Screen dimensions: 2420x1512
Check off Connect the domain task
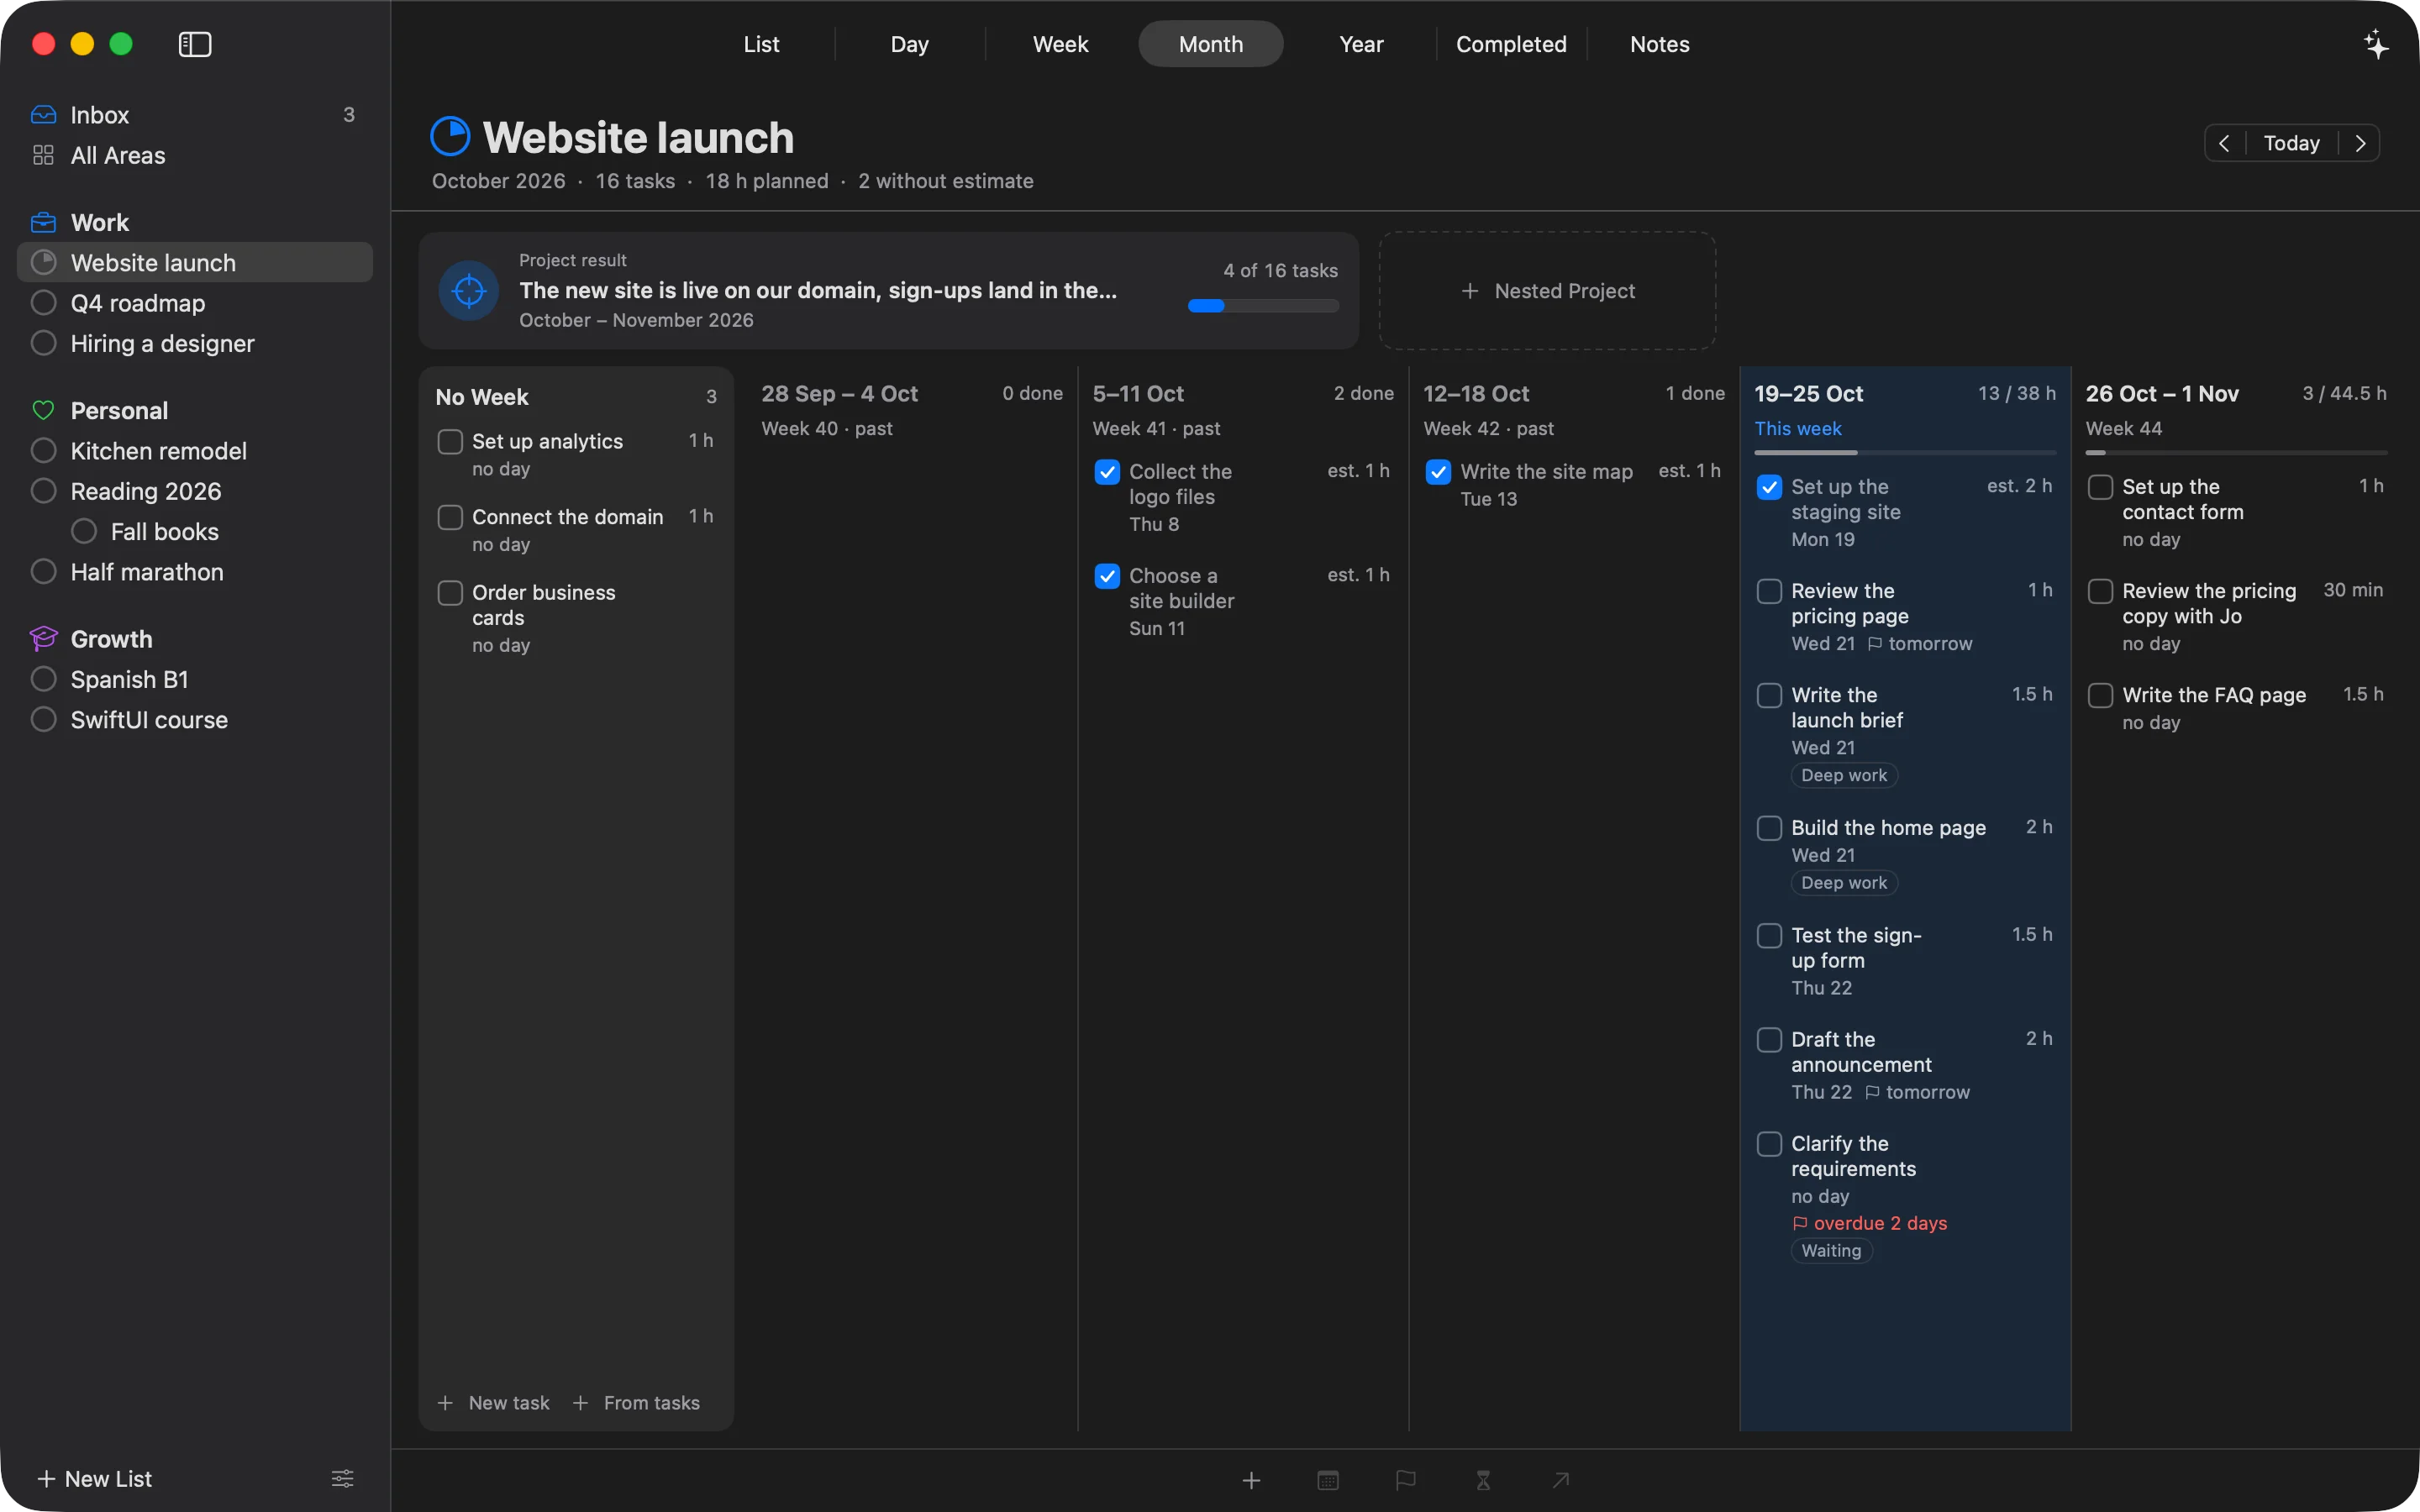pyautogui.click(x=450, y=517)
